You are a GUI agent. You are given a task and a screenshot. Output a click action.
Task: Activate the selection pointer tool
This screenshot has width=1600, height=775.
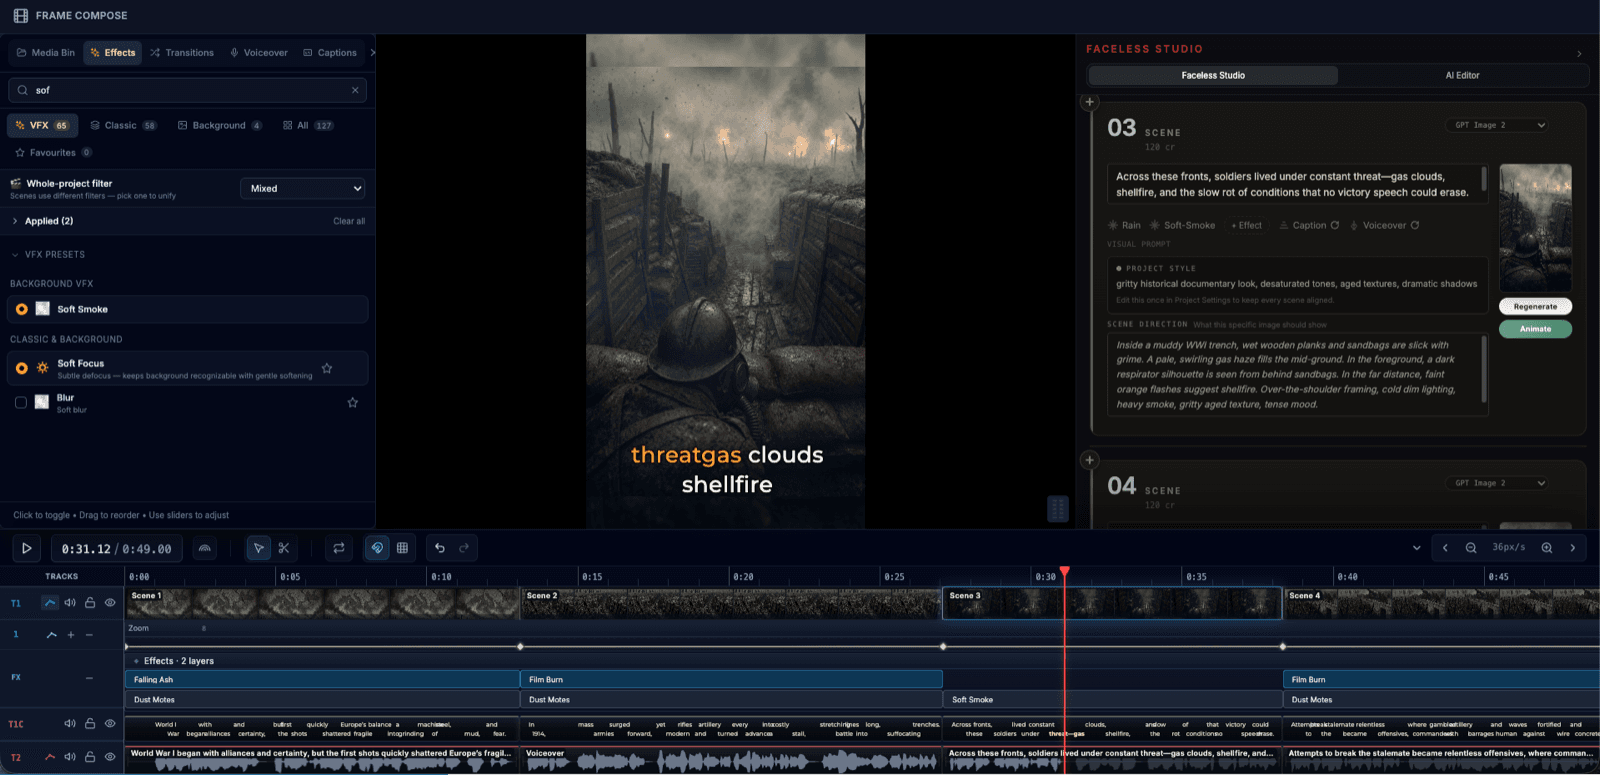tap(259, 548)
